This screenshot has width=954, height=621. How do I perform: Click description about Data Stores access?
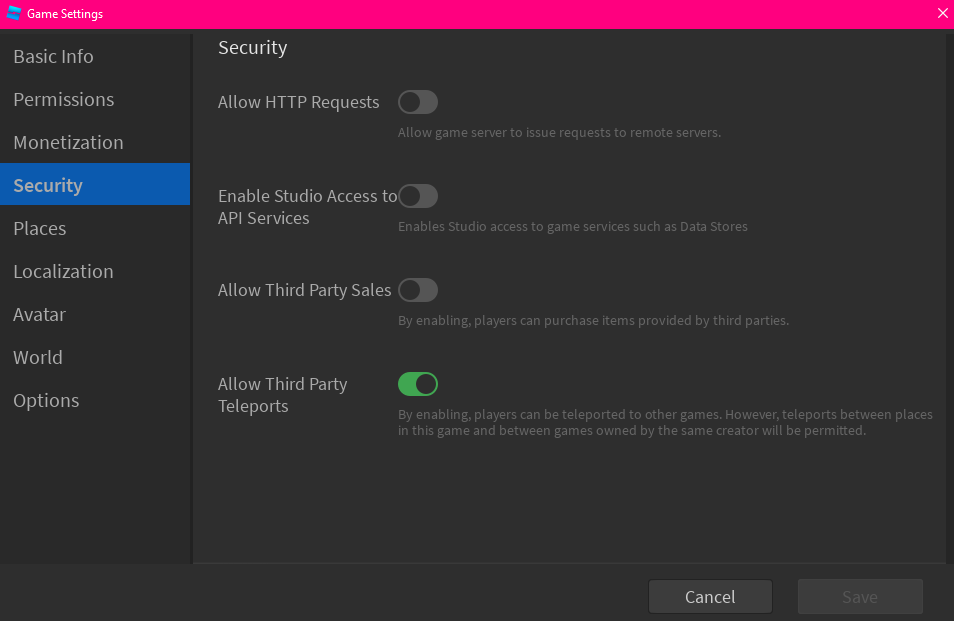pyautogui.click(x=573, y=226)
